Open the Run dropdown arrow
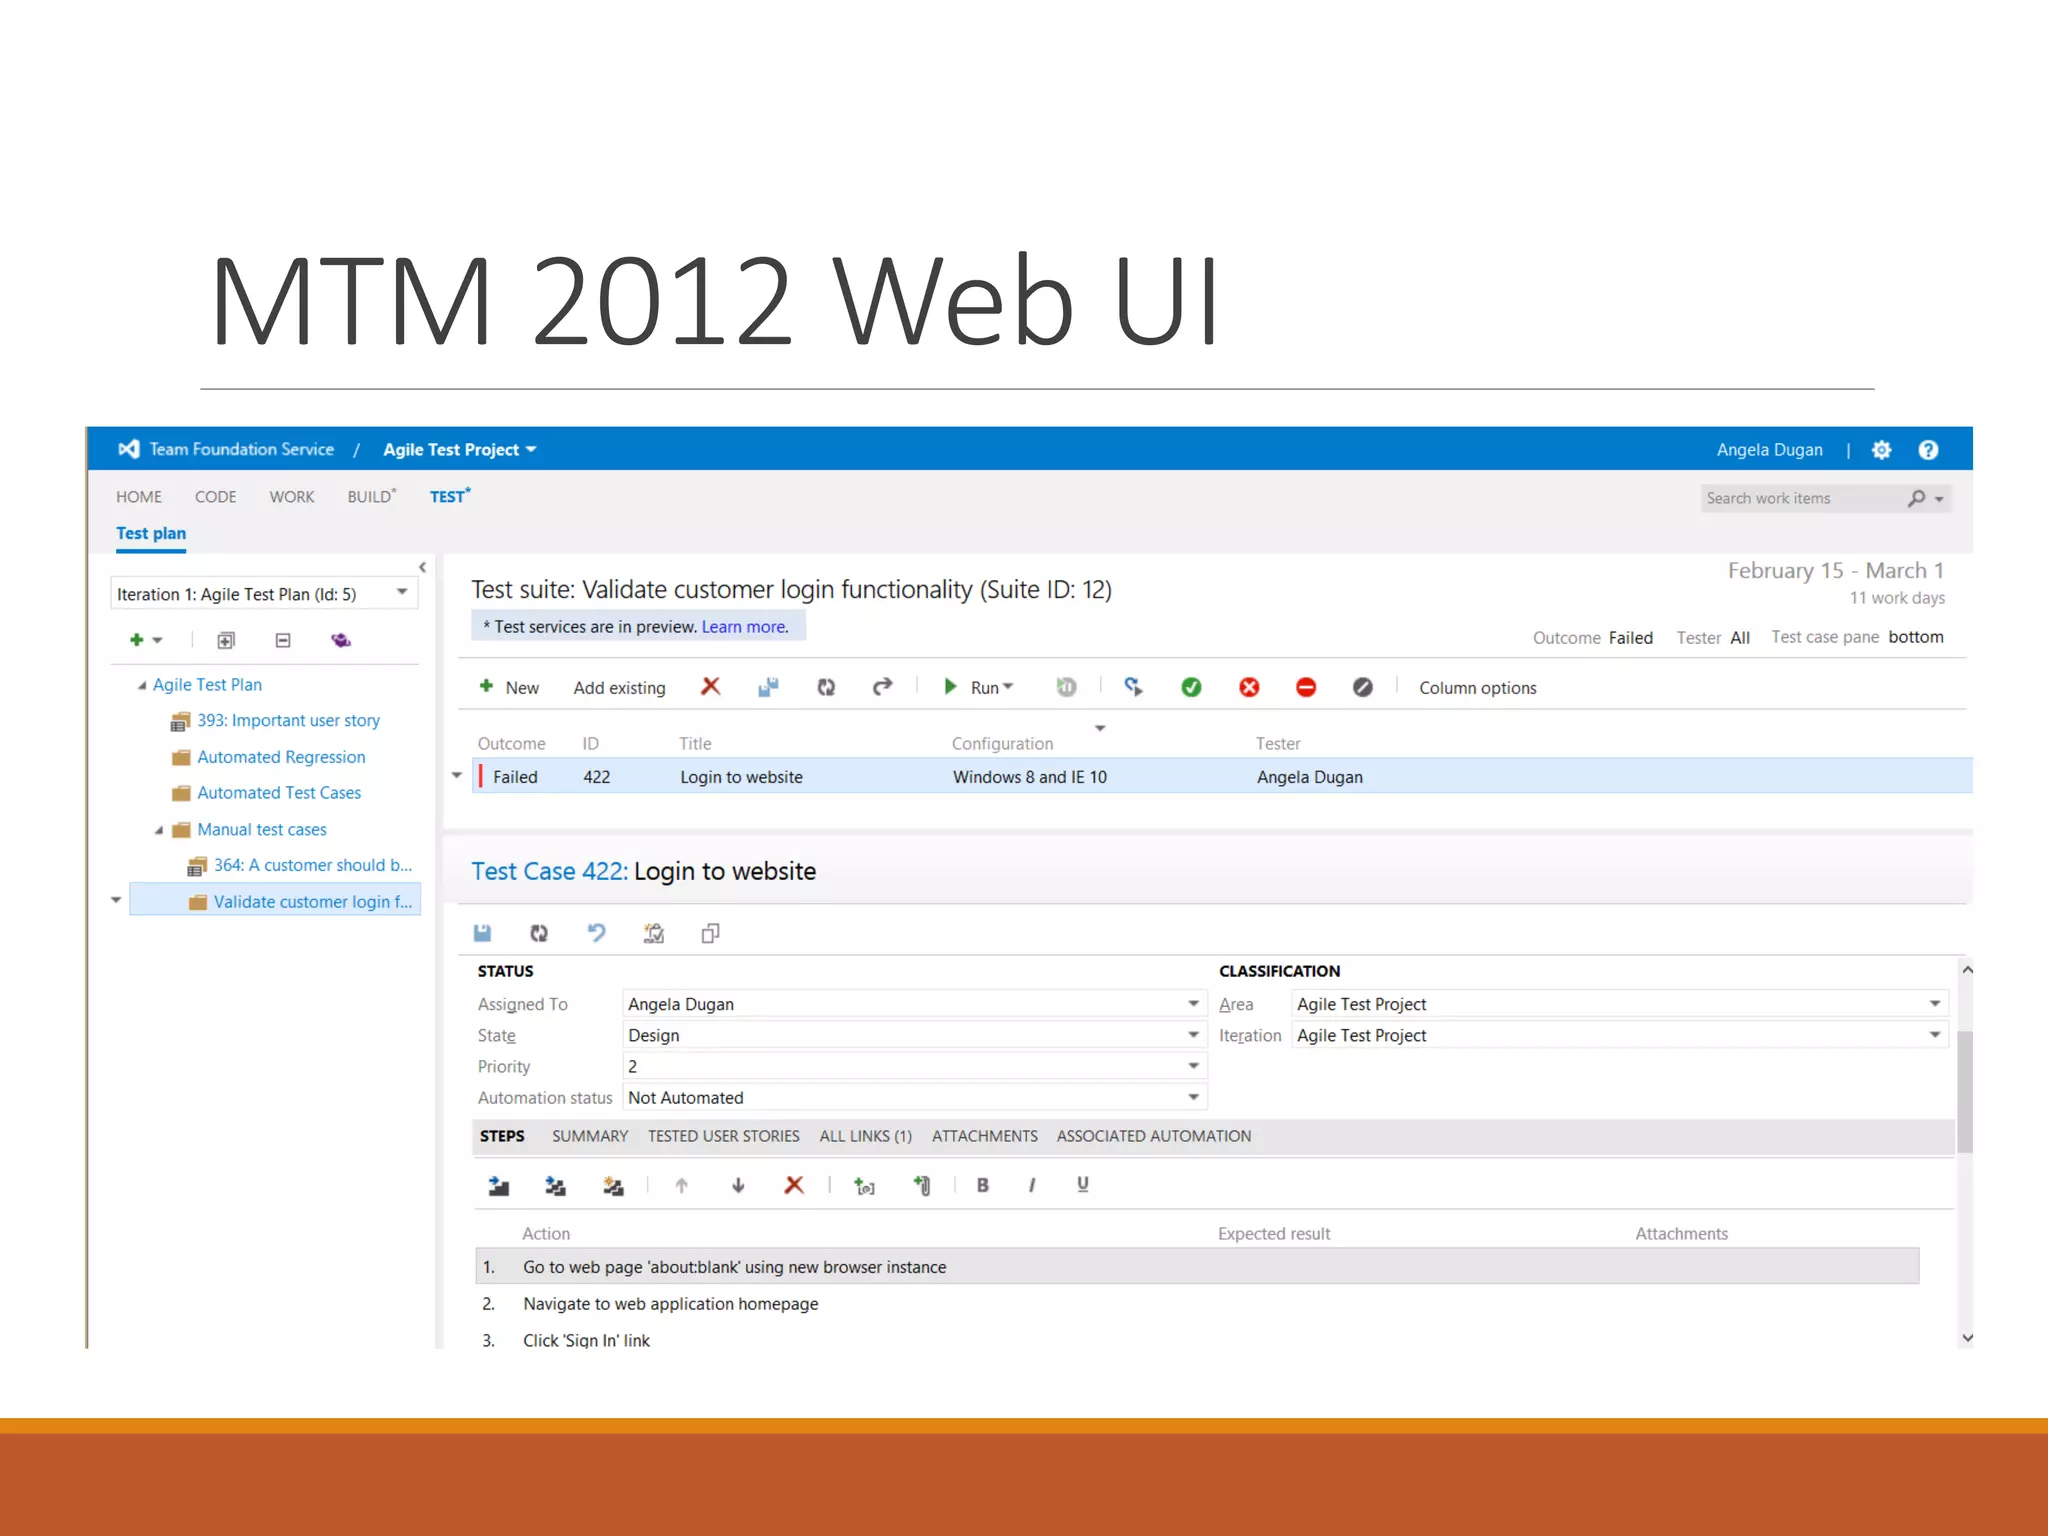2048x1536 pixels. point(1008,687)
